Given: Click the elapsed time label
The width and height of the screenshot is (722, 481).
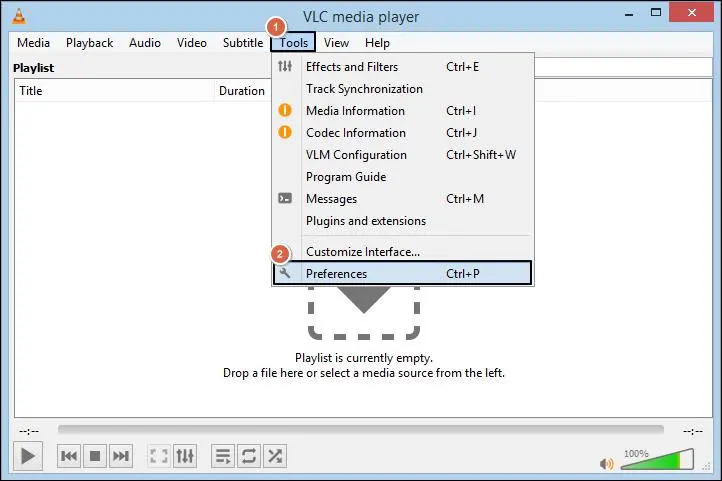Looking at the screenshot, I should (29, 431).
